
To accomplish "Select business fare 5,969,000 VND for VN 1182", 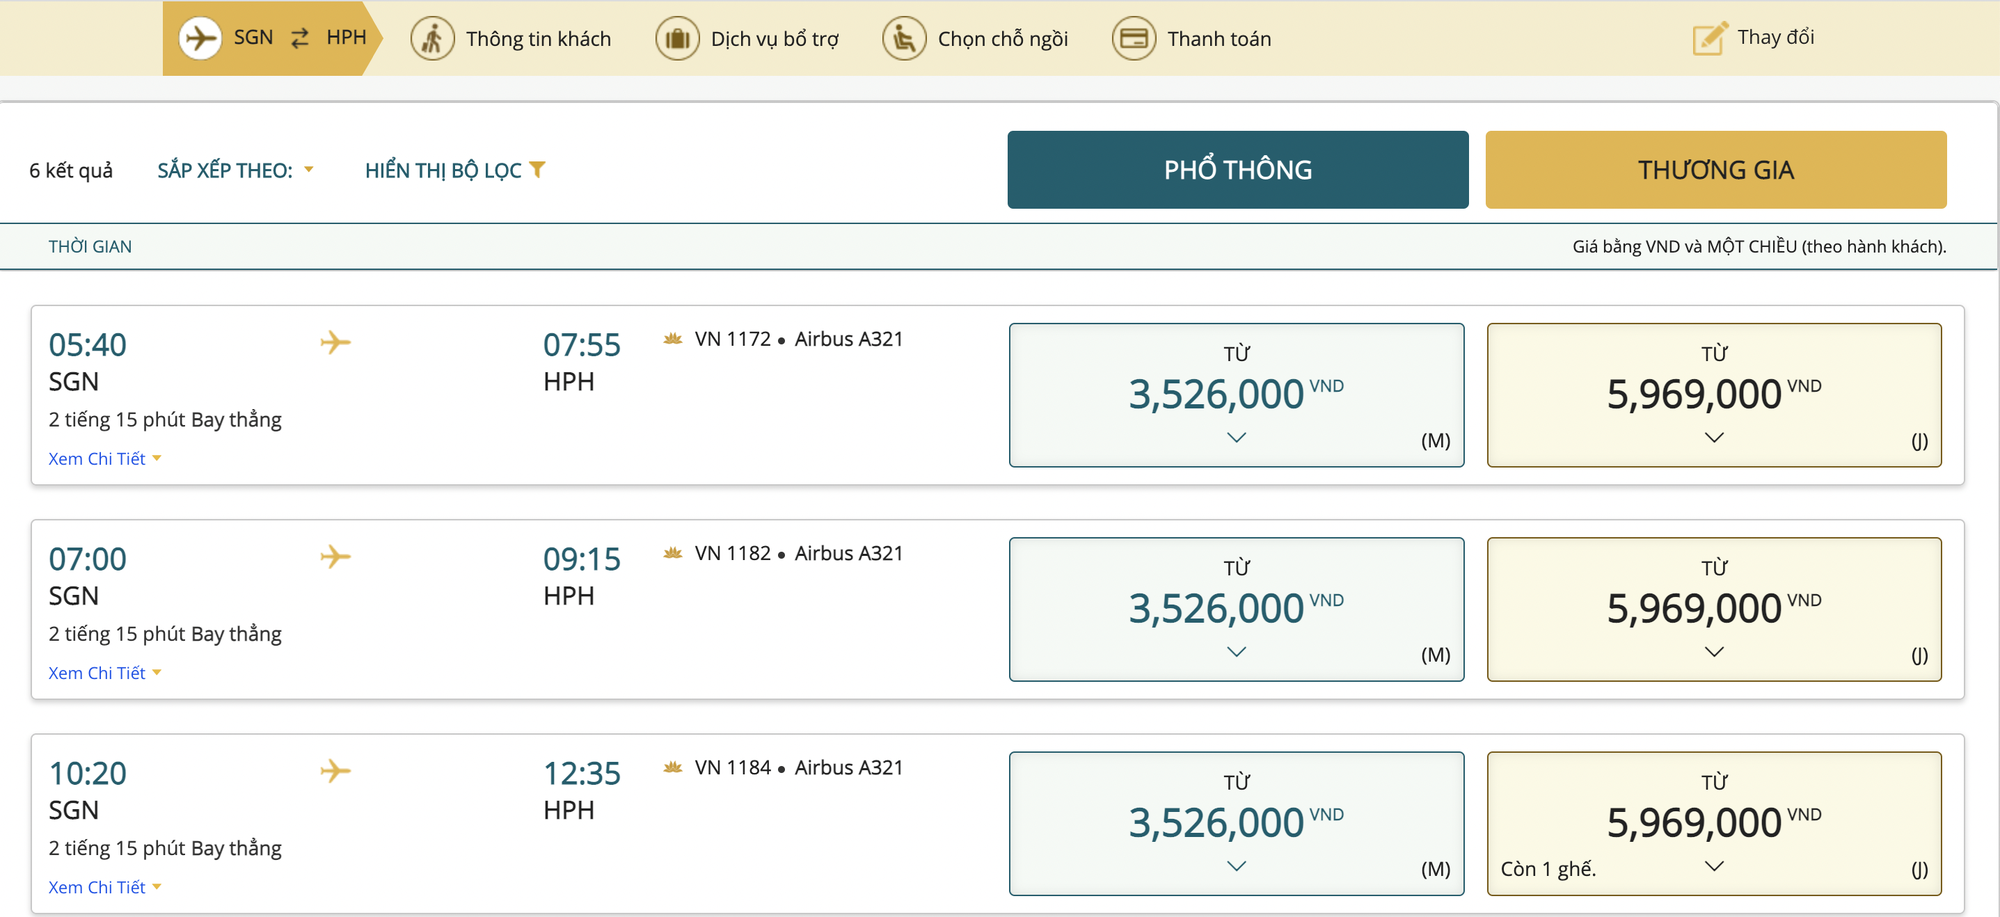I will click(1714, 608).
